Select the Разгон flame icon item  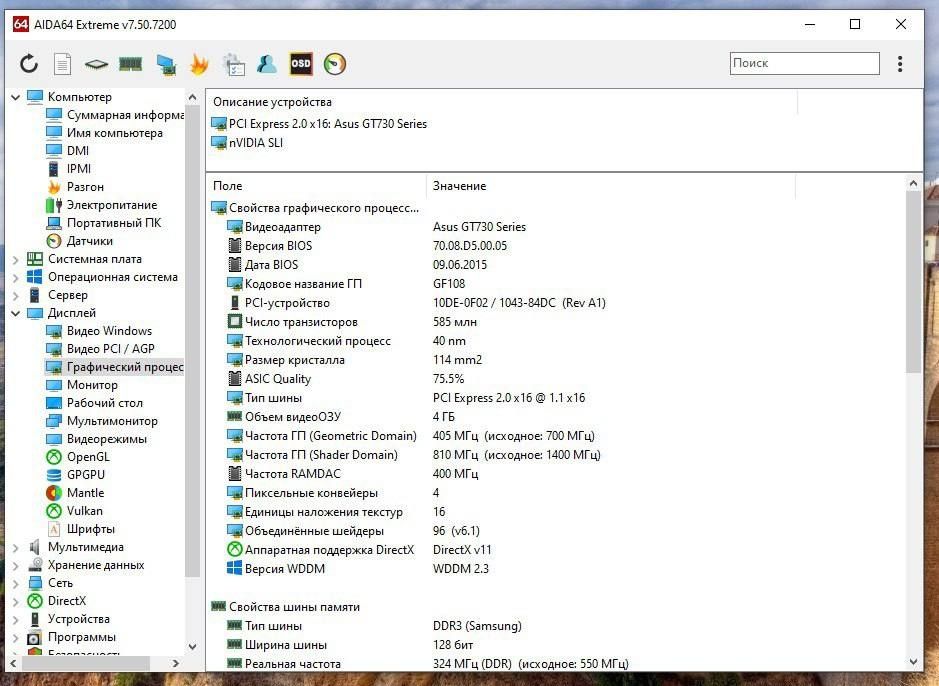coord(54,187)
